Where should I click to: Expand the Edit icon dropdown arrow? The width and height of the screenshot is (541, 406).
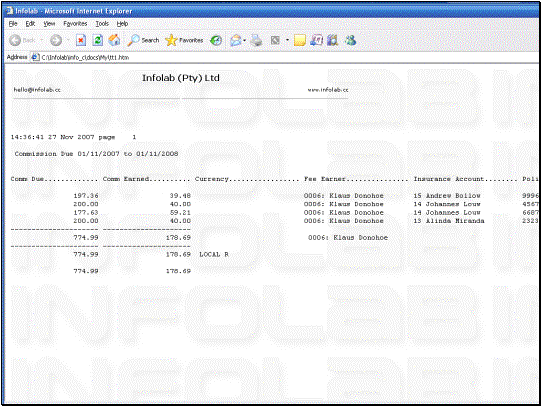pyautogui.click(x=287, y=40)
